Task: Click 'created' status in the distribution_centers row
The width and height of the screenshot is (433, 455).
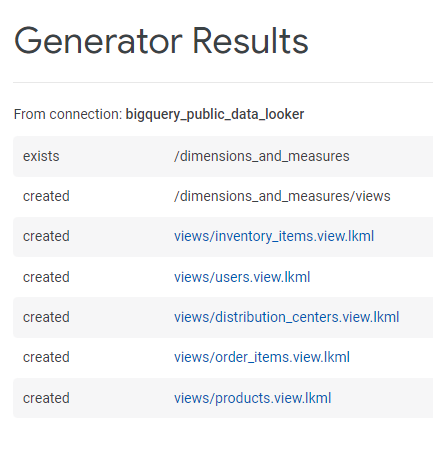Action: click(46, 317)
